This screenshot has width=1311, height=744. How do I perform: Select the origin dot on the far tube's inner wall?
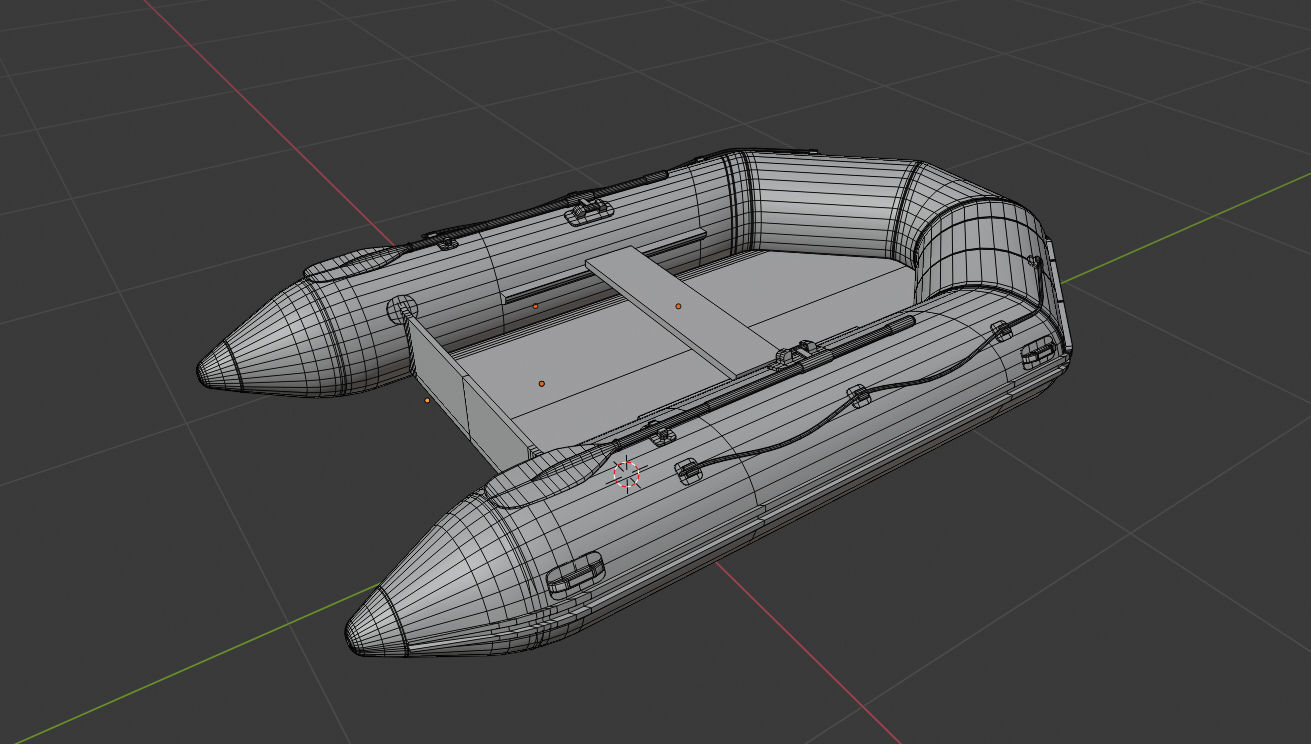pyautogui.click(x=535, y=306)
